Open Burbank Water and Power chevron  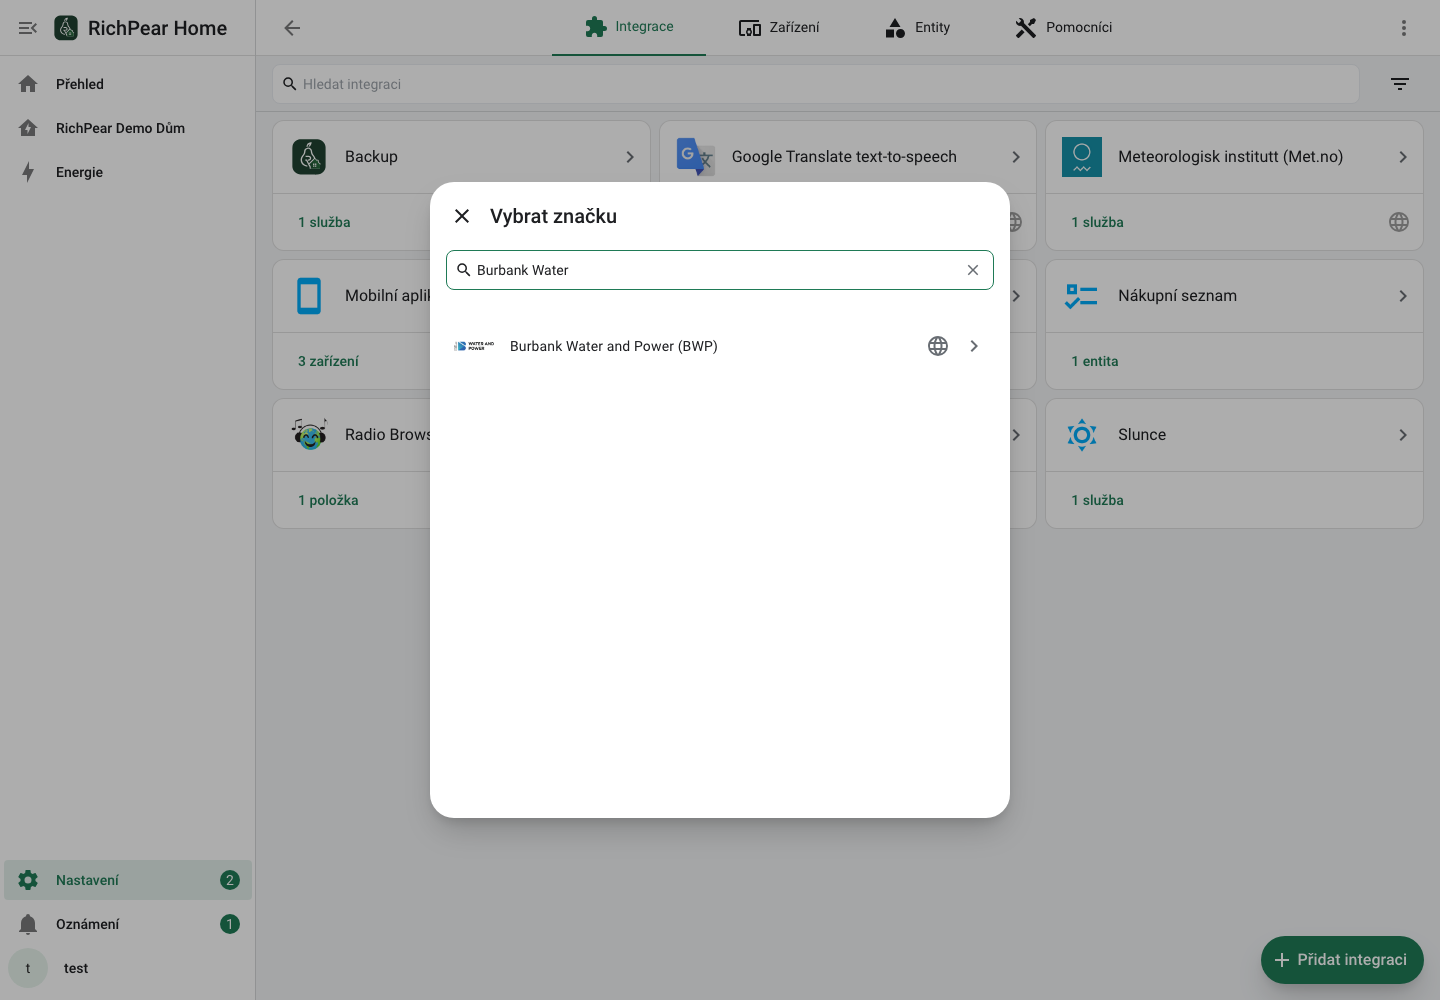click(974, 346)
